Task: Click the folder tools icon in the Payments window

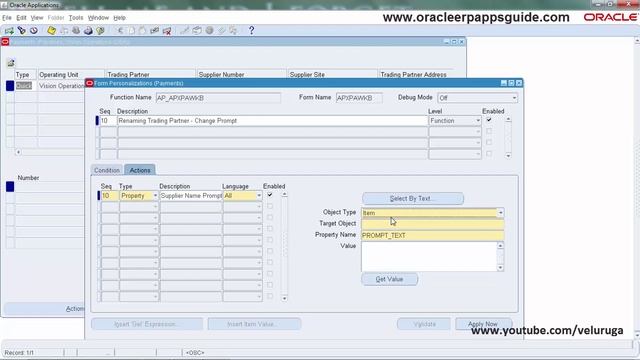Action: coord(11,63)
